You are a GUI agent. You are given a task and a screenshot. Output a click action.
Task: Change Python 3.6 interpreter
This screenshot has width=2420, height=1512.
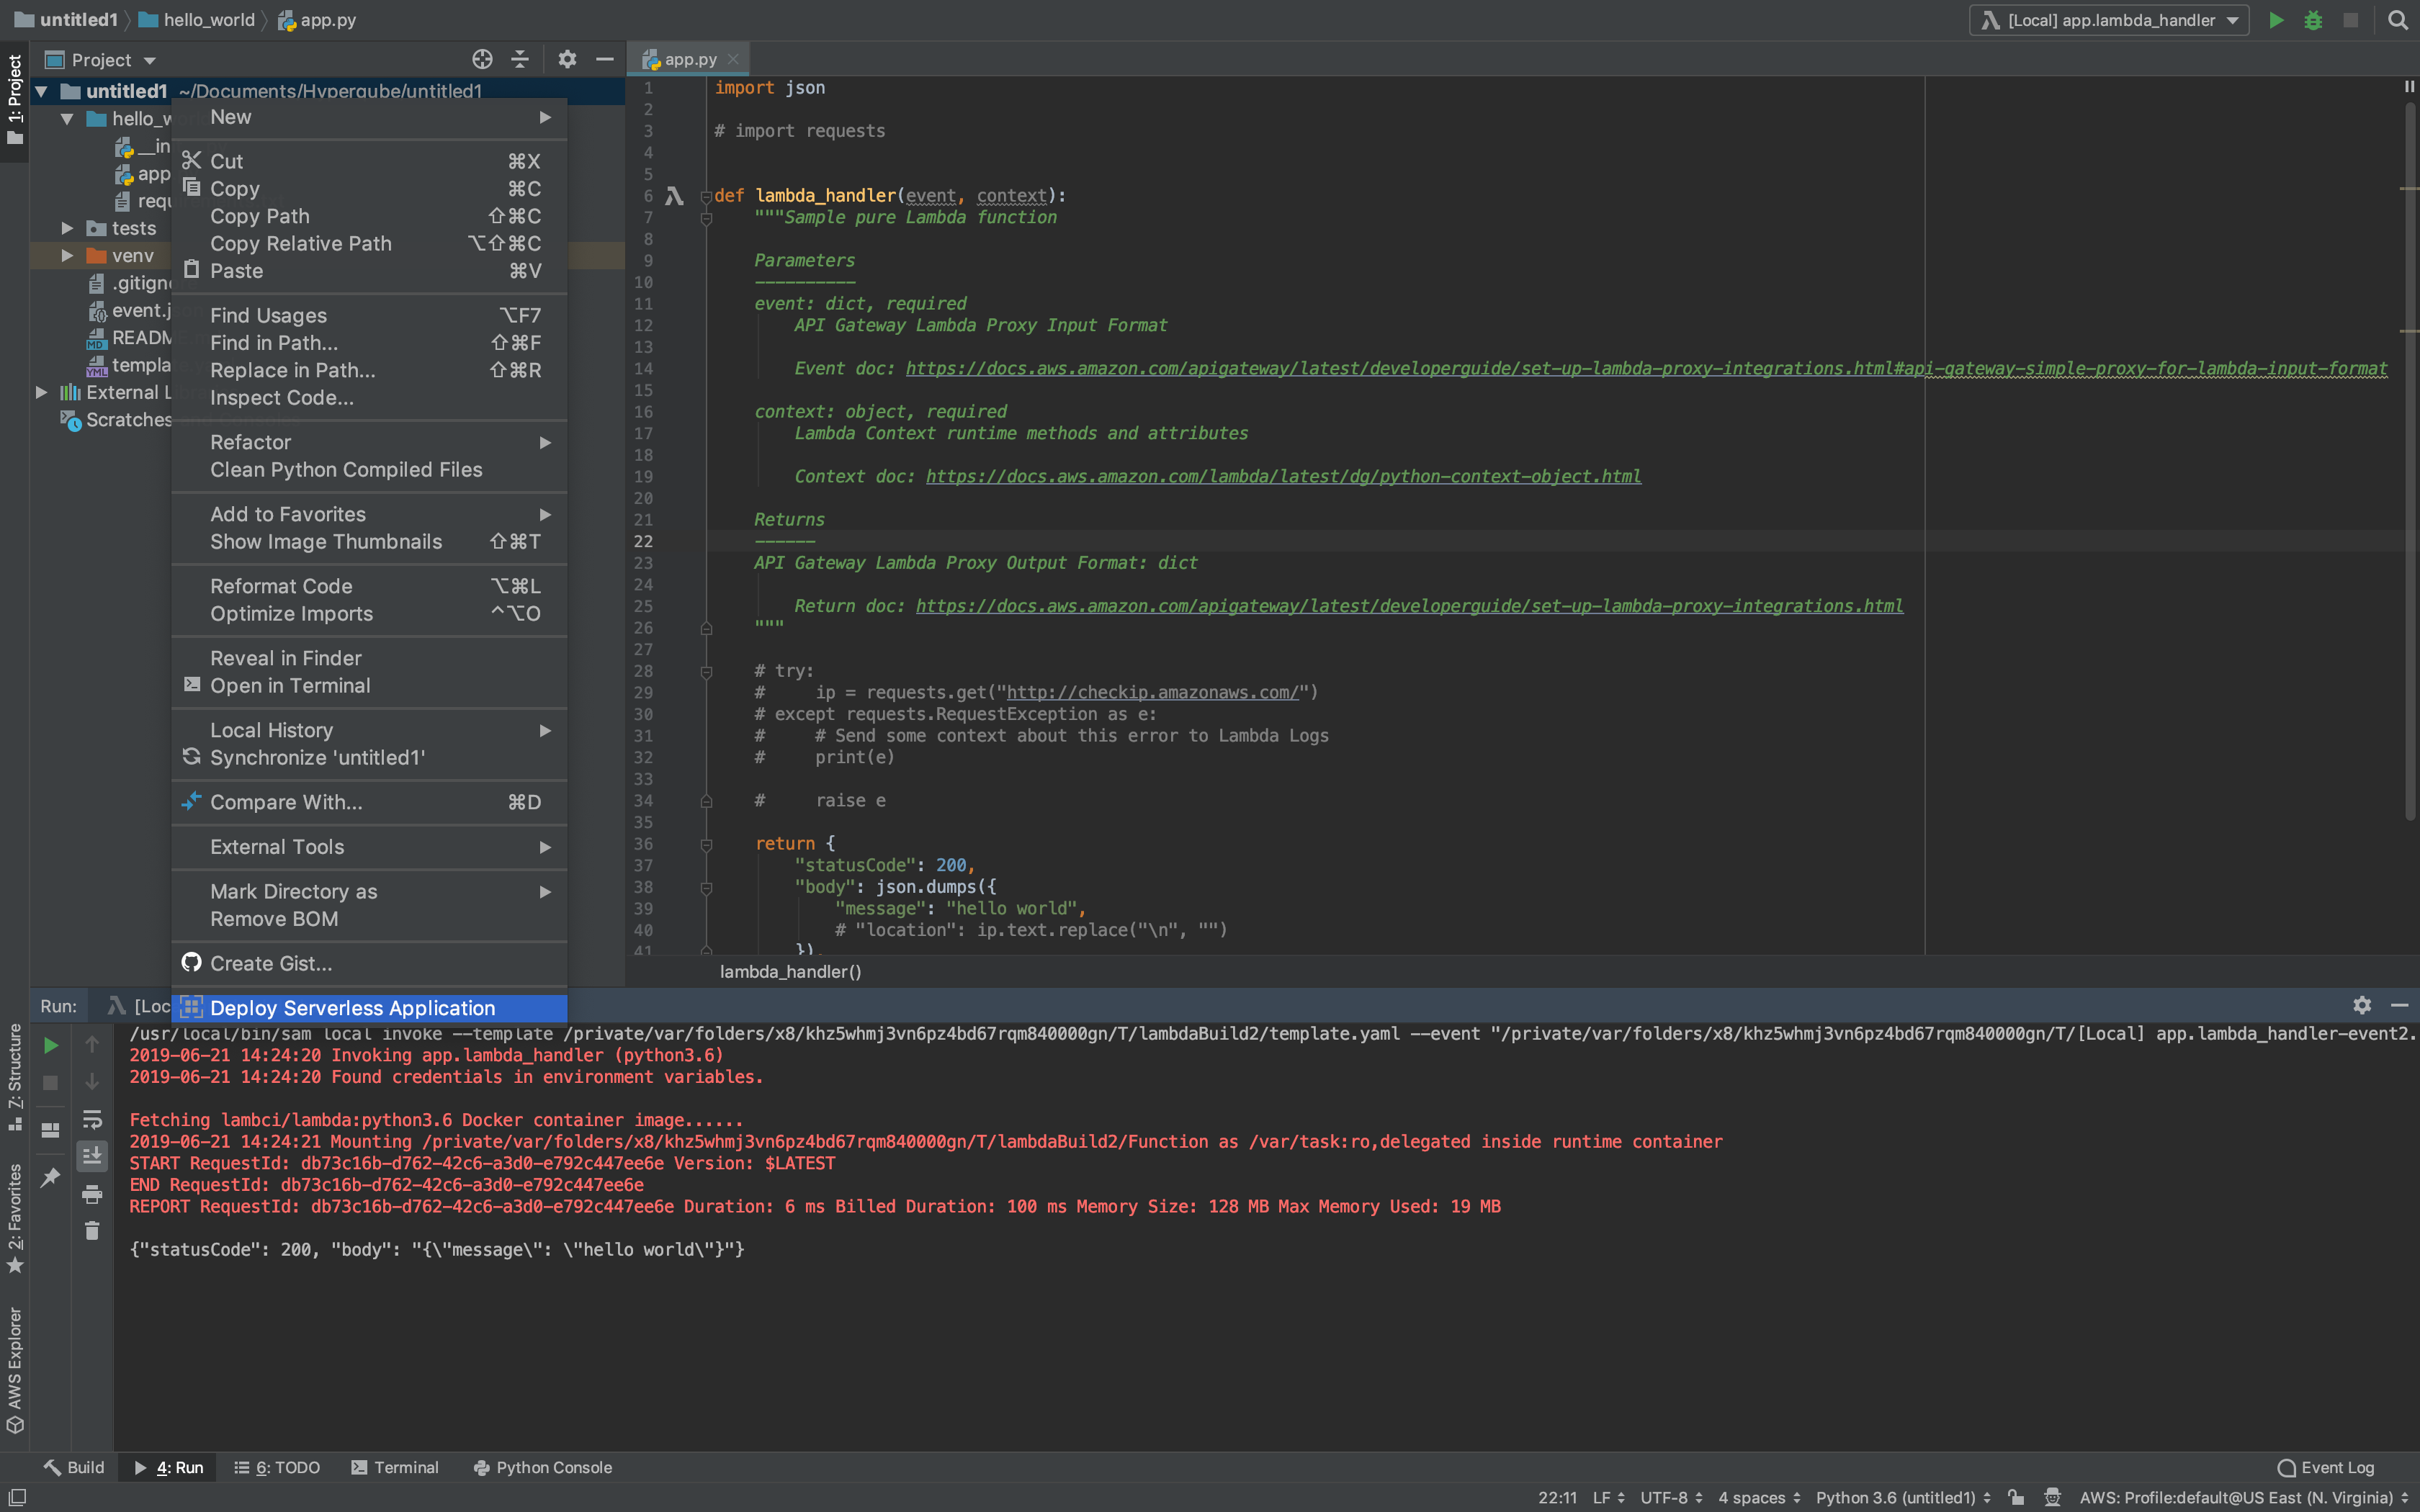[1903, 1497]
